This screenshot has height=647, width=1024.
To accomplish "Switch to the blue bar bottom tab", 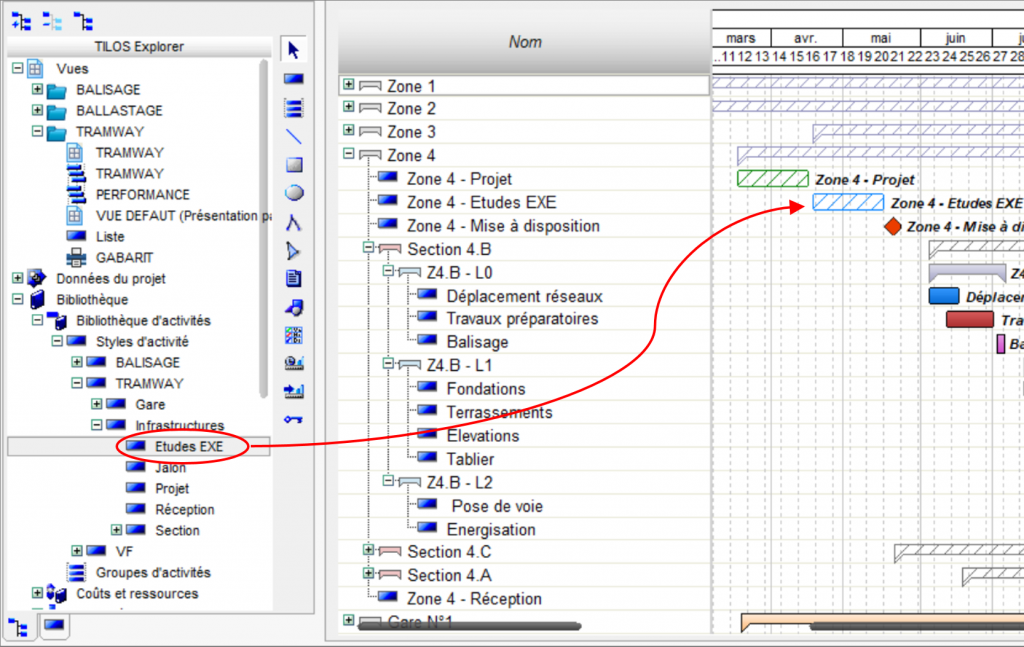I will (54, 625).
